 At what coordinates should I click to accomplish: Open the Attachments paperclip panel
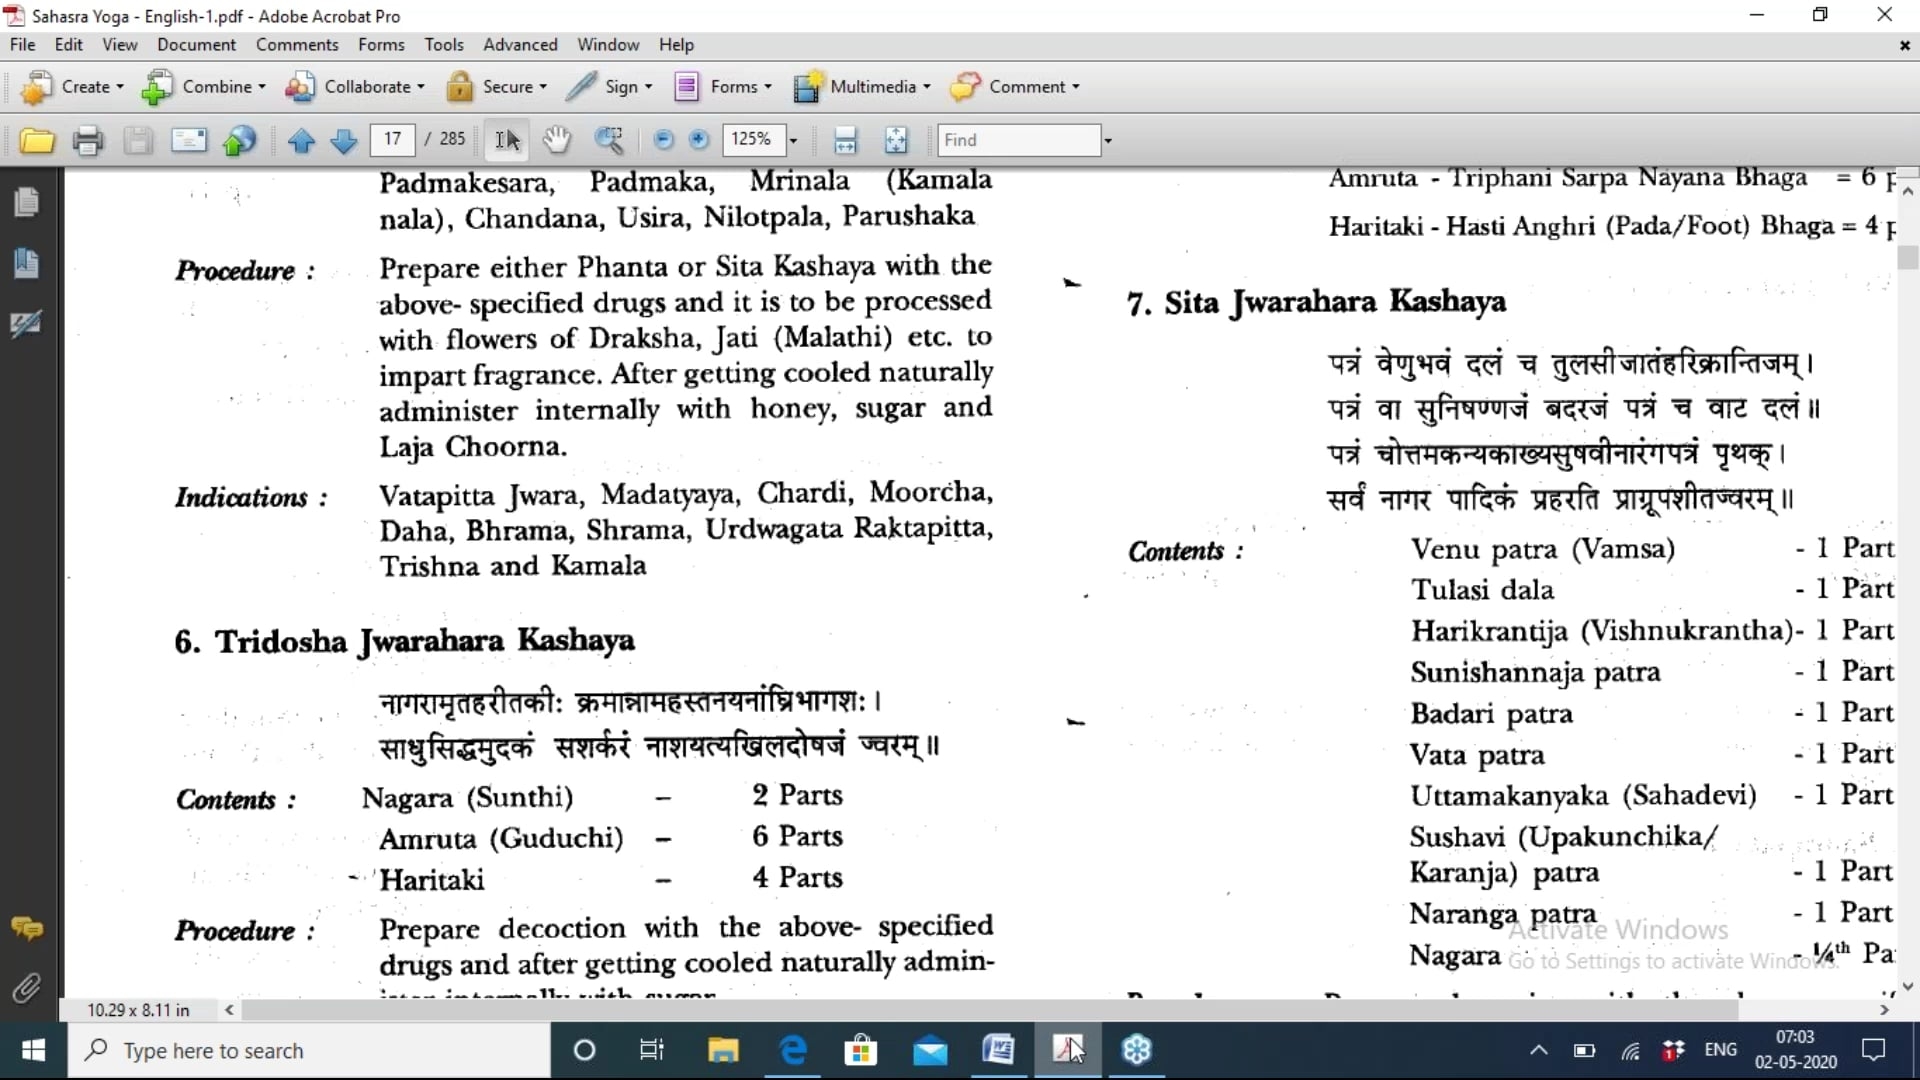pos(27,988)
